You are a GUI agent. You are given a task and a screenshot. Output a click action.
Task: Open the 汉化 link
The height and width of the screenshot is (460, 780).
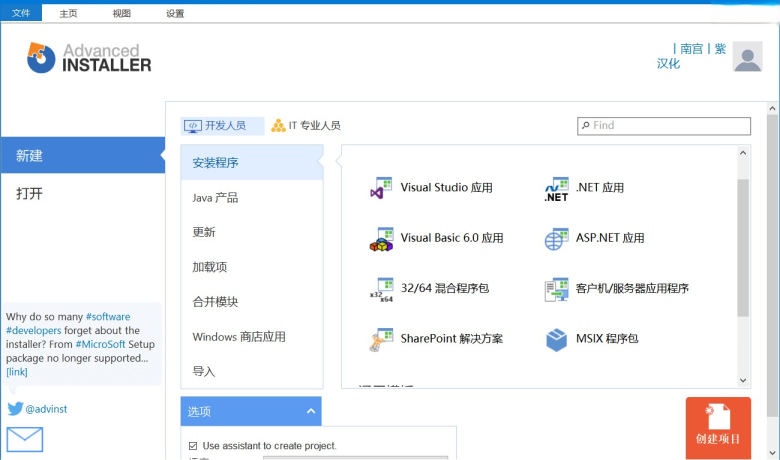pyautogui.click(x=668, y=64)
